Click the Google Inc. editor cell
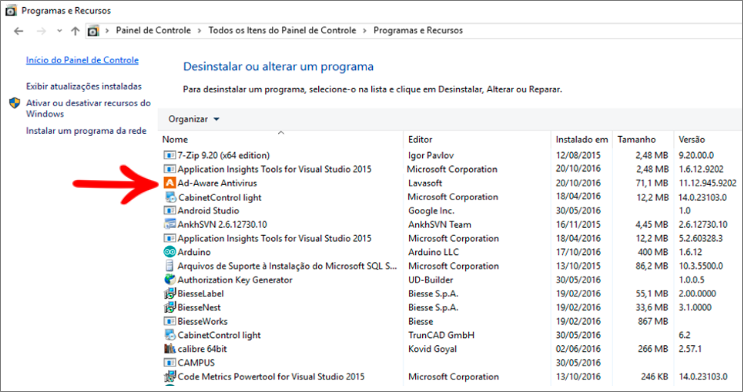This screenshot has width=743, height=392. 431,210
